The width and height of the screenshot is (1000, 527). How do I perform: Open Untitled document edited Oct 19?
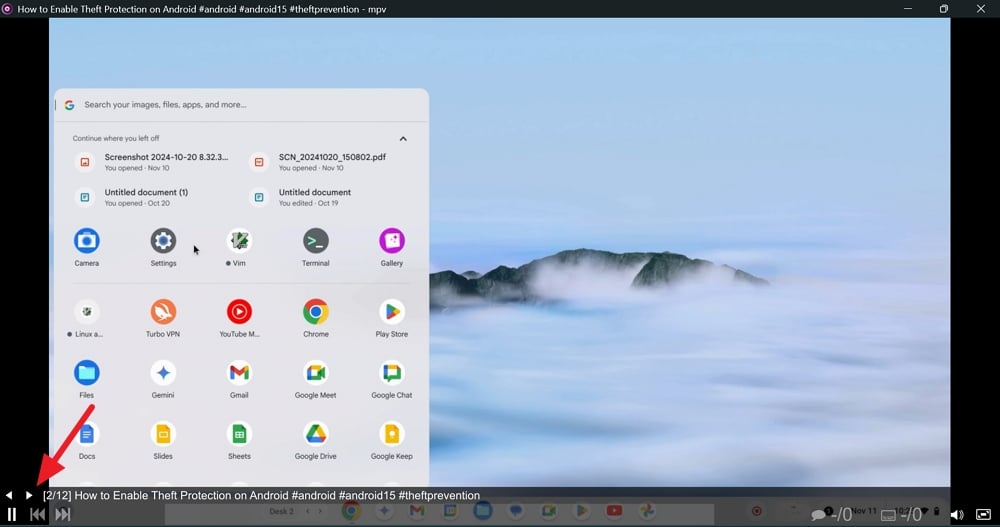point(300,197)
